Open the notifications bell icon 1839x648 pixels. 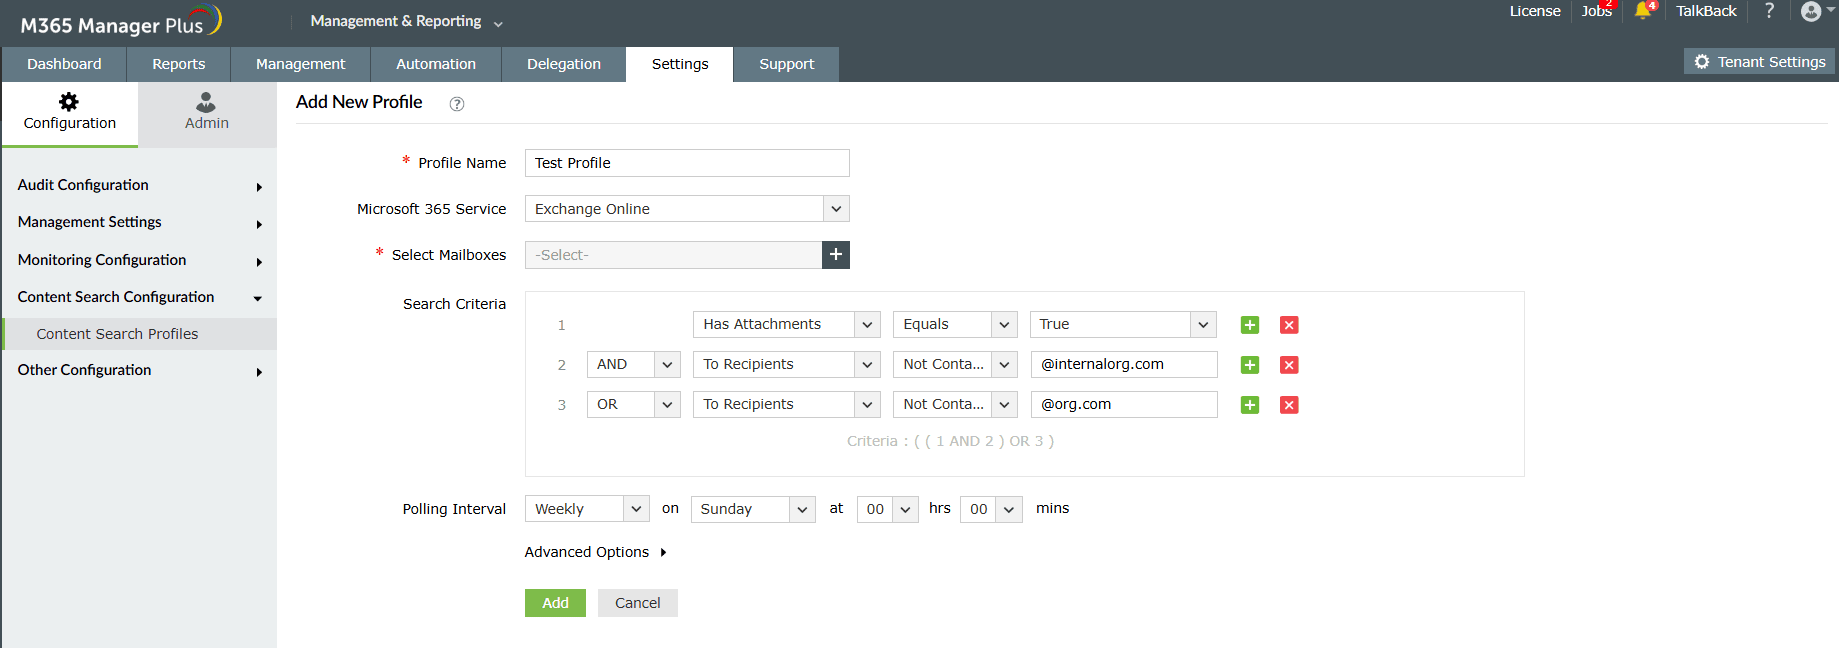(x=1642, y=11)
